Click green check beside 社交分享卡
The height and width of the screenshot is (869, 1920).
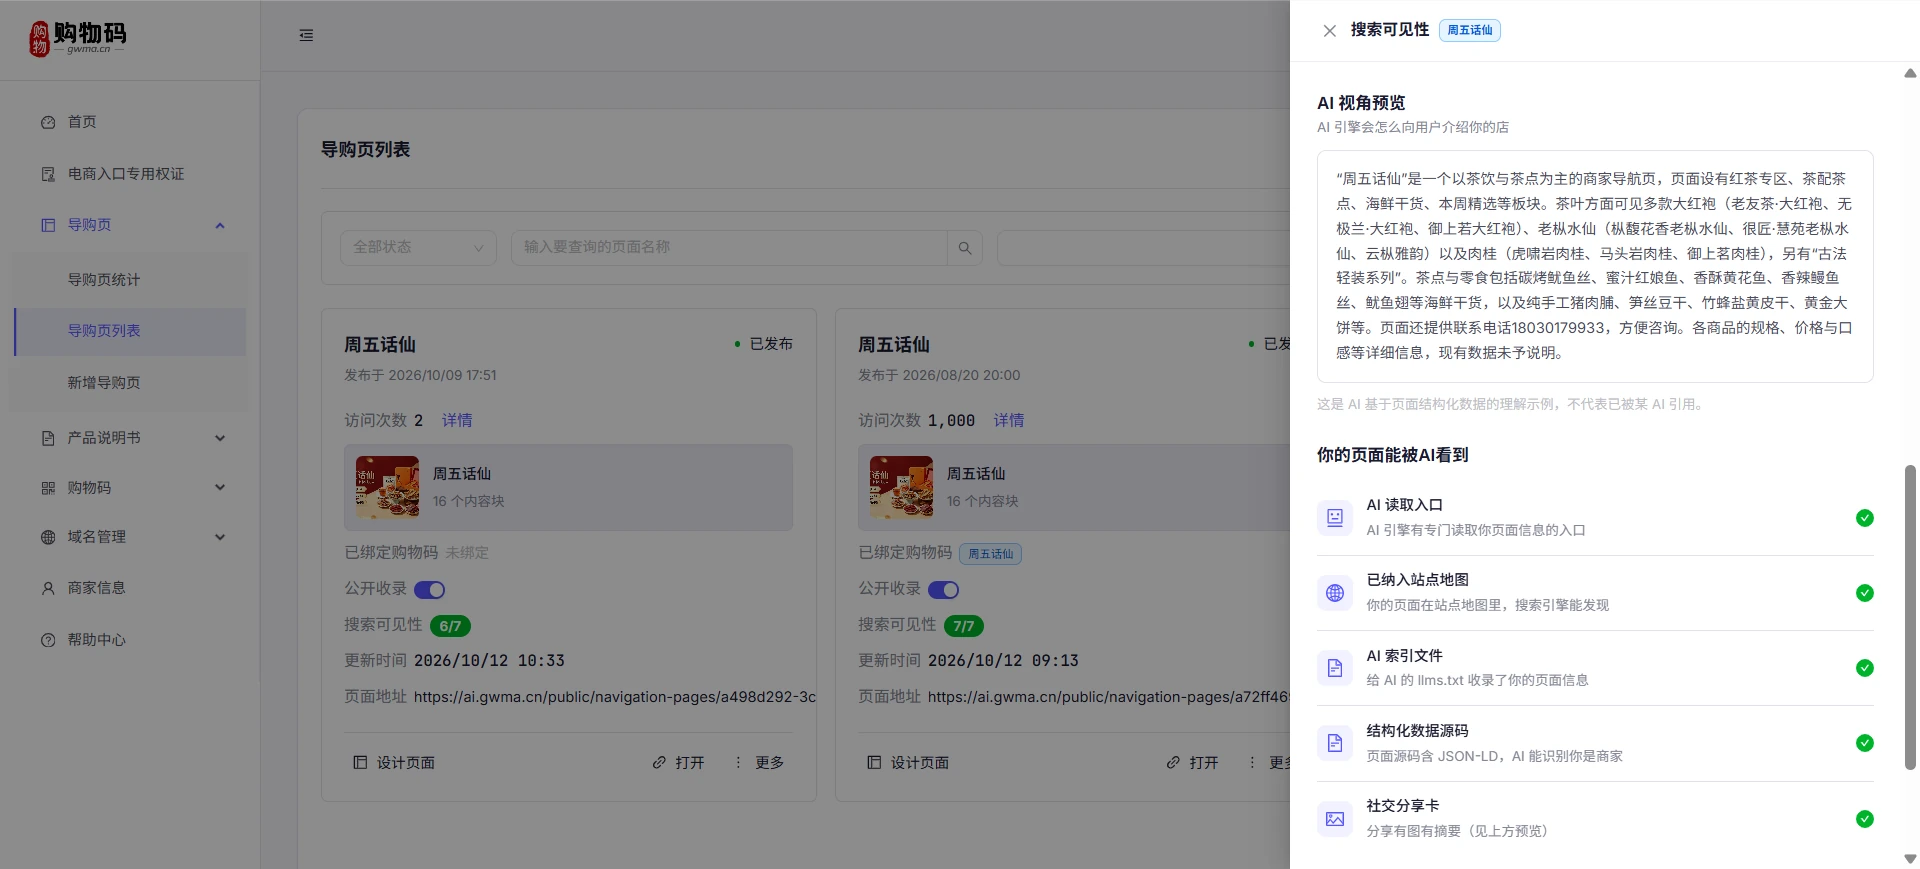click(1865, 819)
